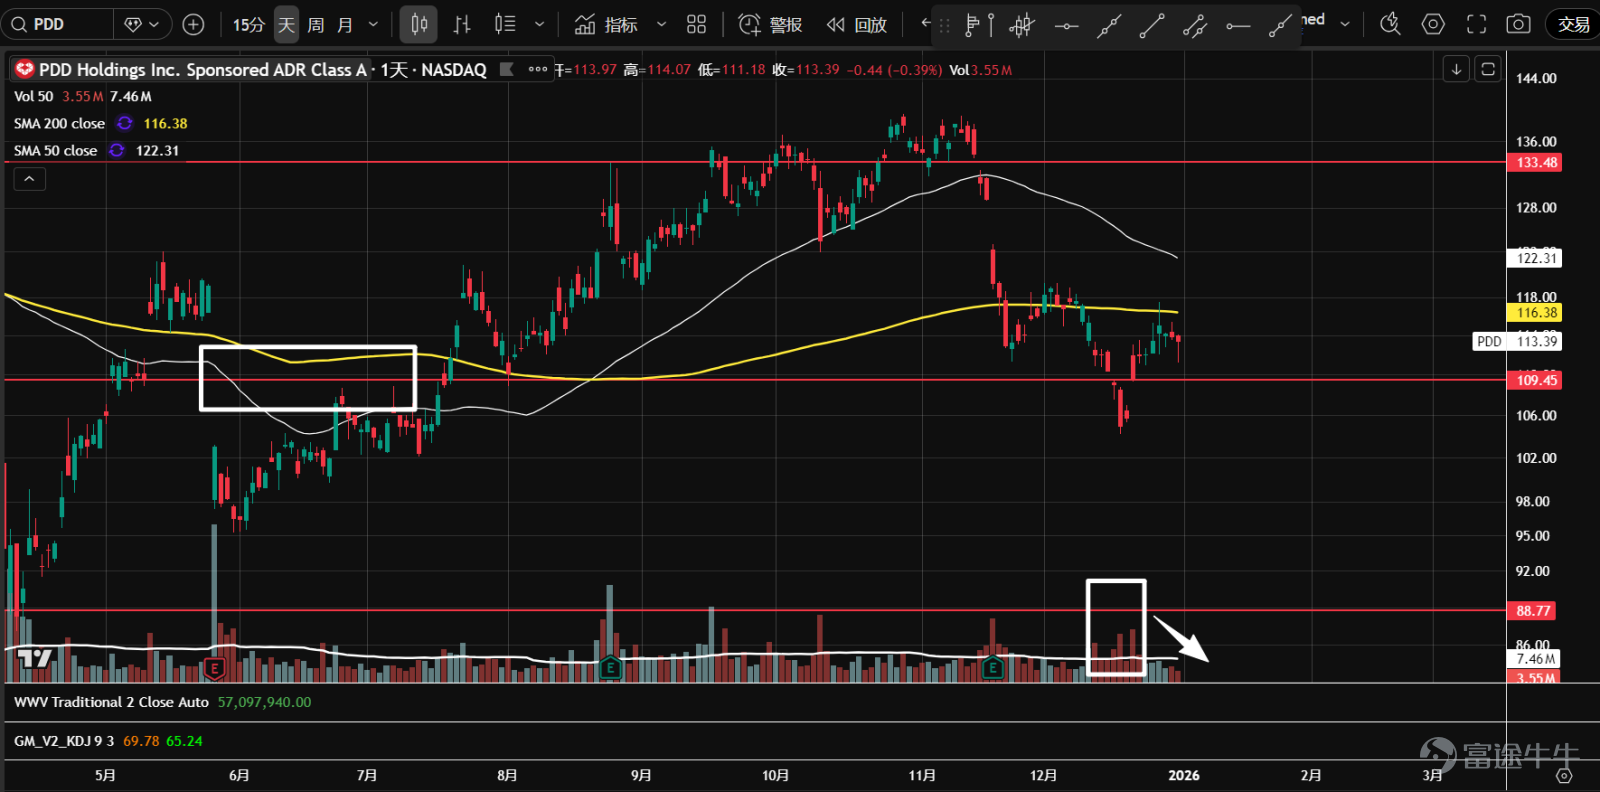
Task: Select the trend line drawing tool
Action: pyautogui.click(x=1152, y=26)
